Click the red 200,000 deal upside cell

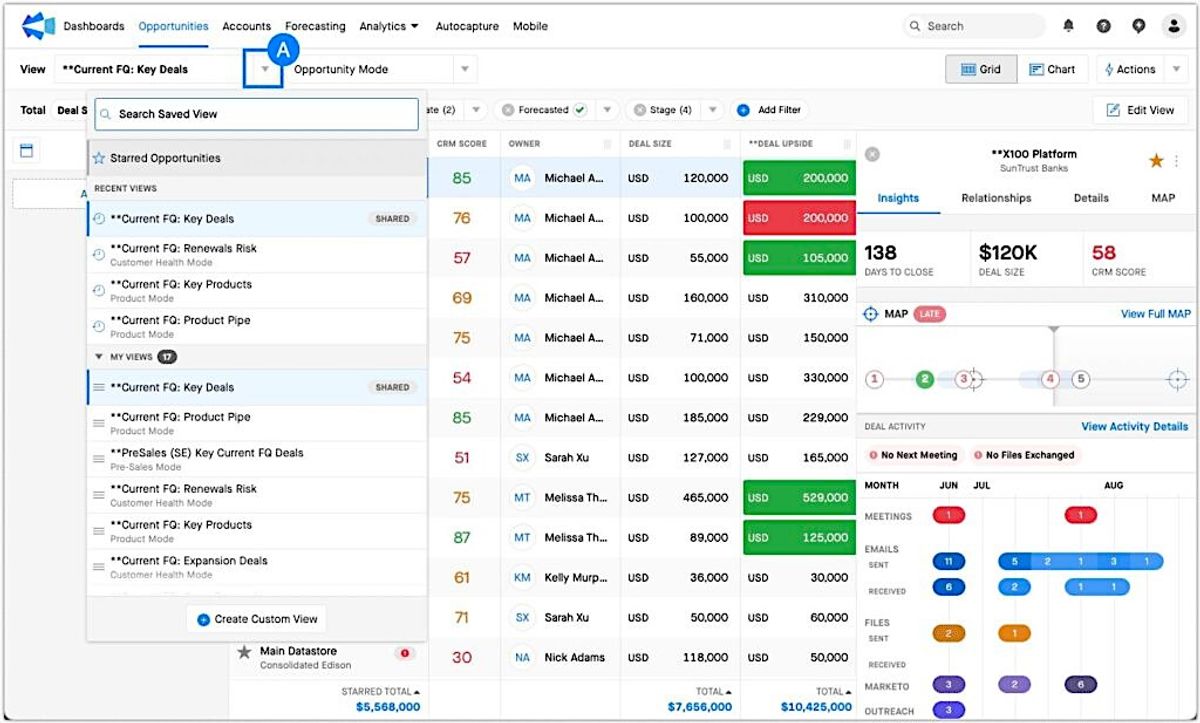pyautogui.click(x=799, y=218)
